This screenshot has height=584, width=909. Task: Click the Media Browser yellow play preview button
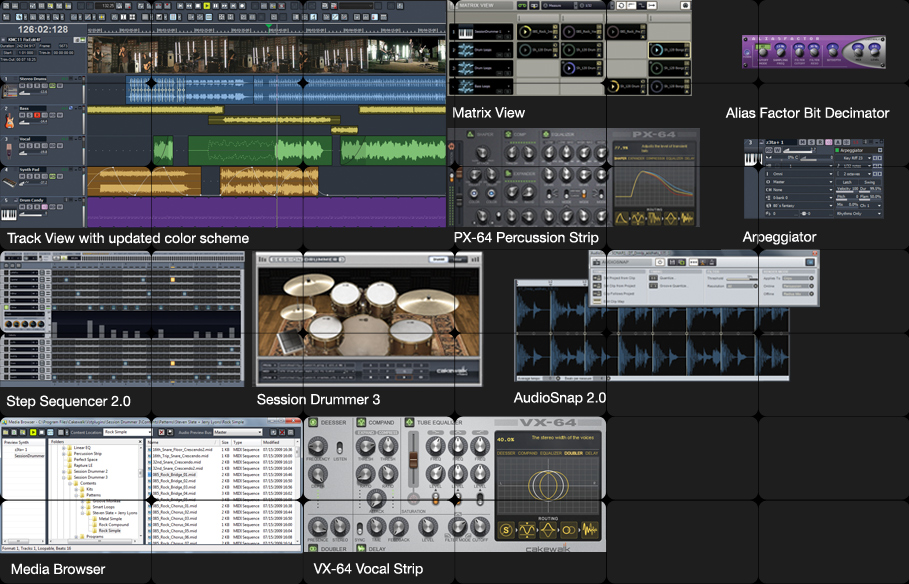click(x=33, y=432)
